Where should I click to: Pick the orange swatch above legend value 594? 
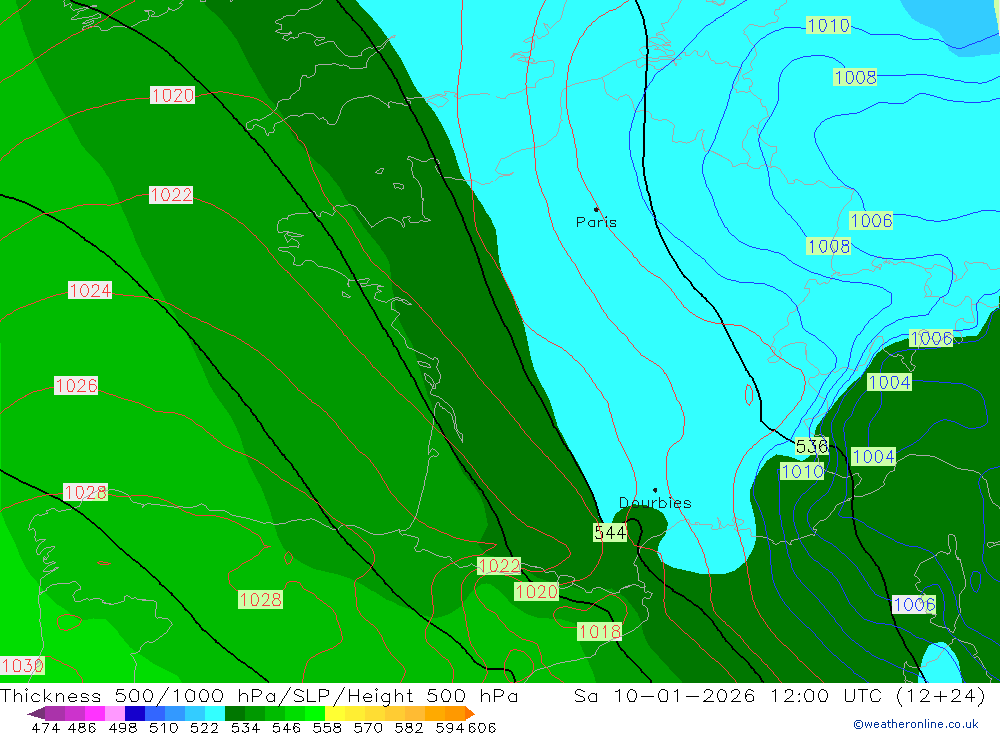(x=455, y=713)
